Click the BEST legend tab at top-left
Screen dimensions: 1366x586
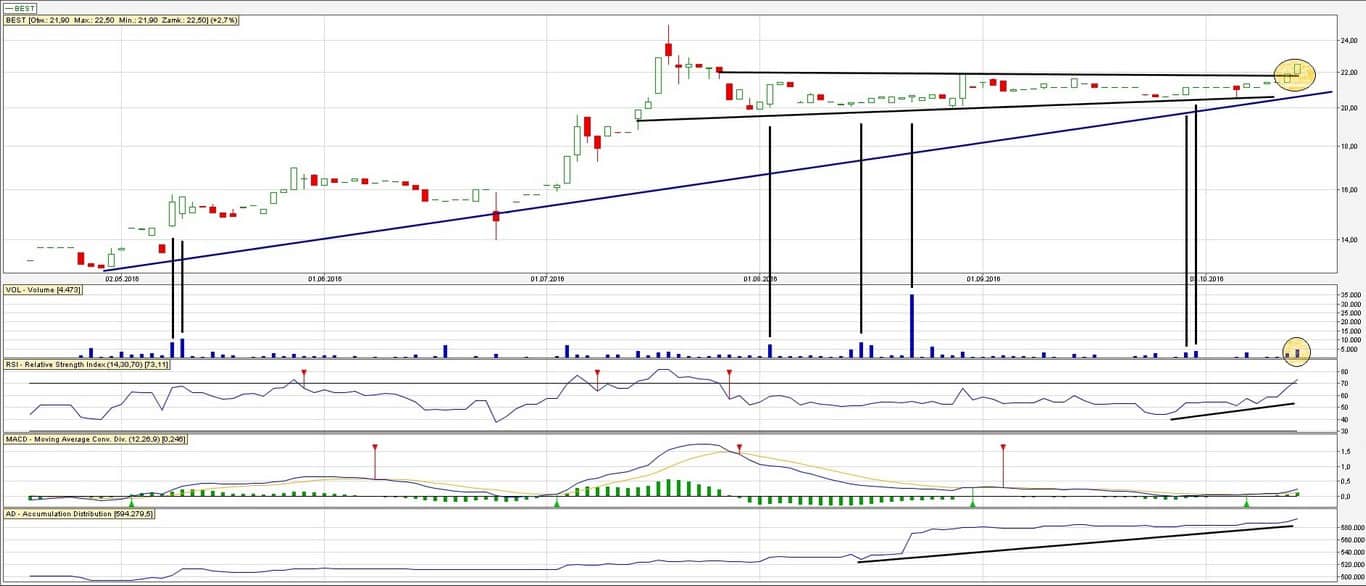(x=20, y=8)
